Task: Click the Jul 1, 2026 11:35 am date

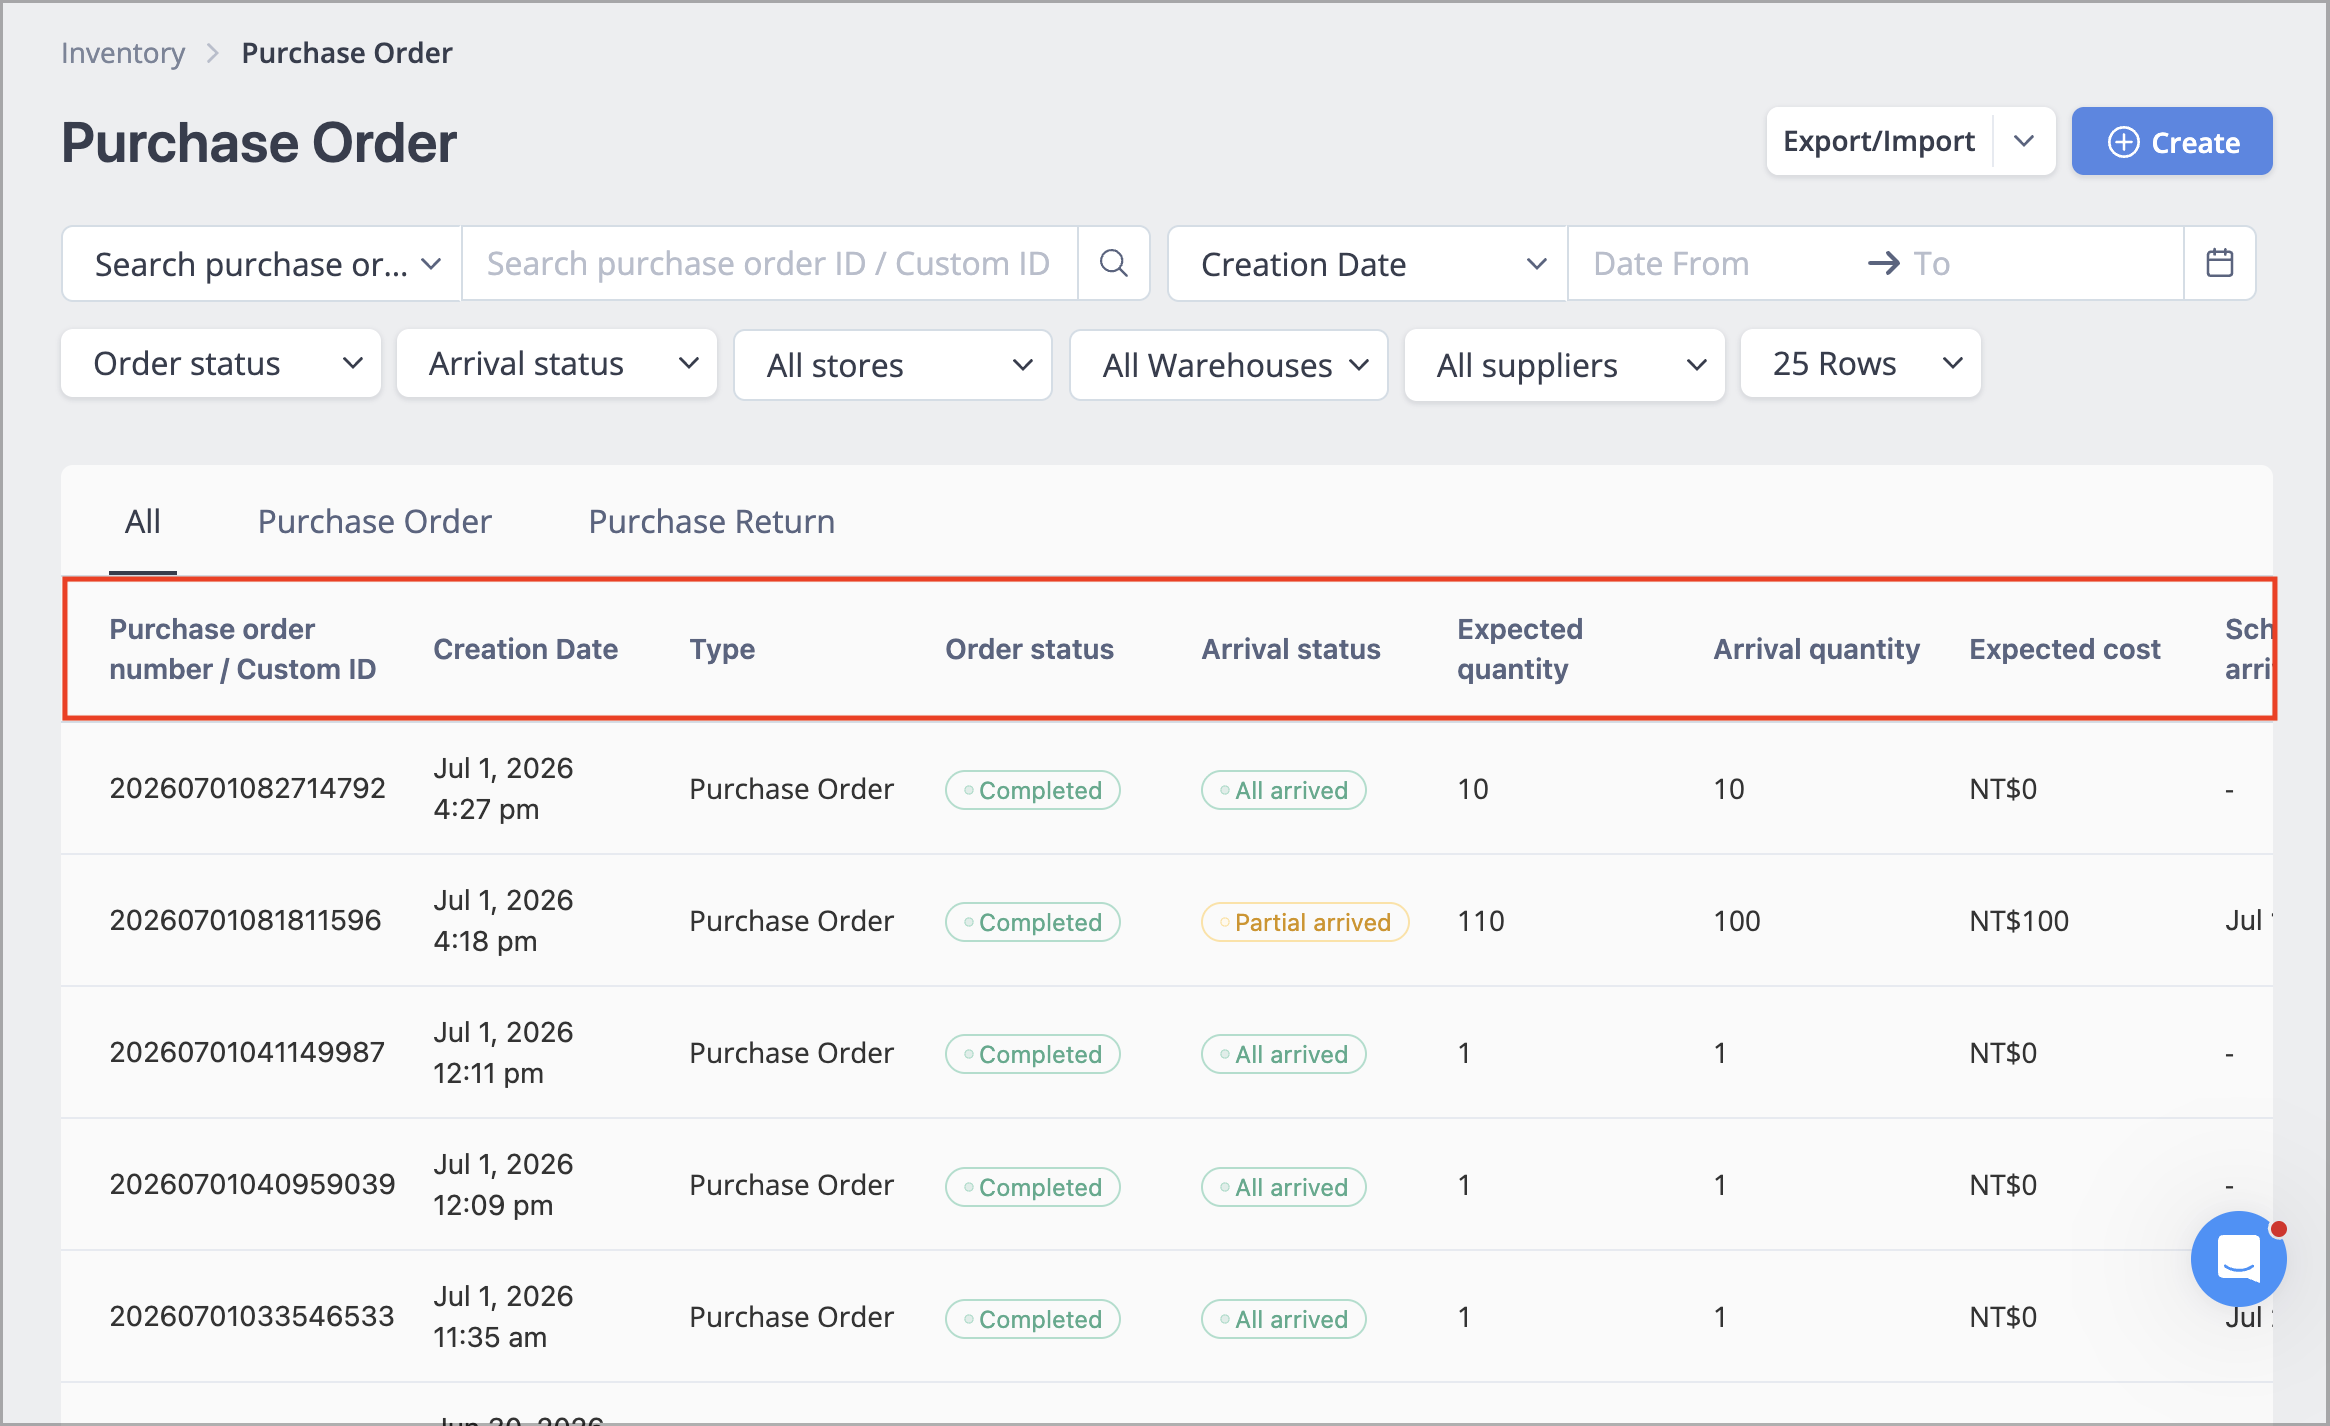Action: (504, 1316)
